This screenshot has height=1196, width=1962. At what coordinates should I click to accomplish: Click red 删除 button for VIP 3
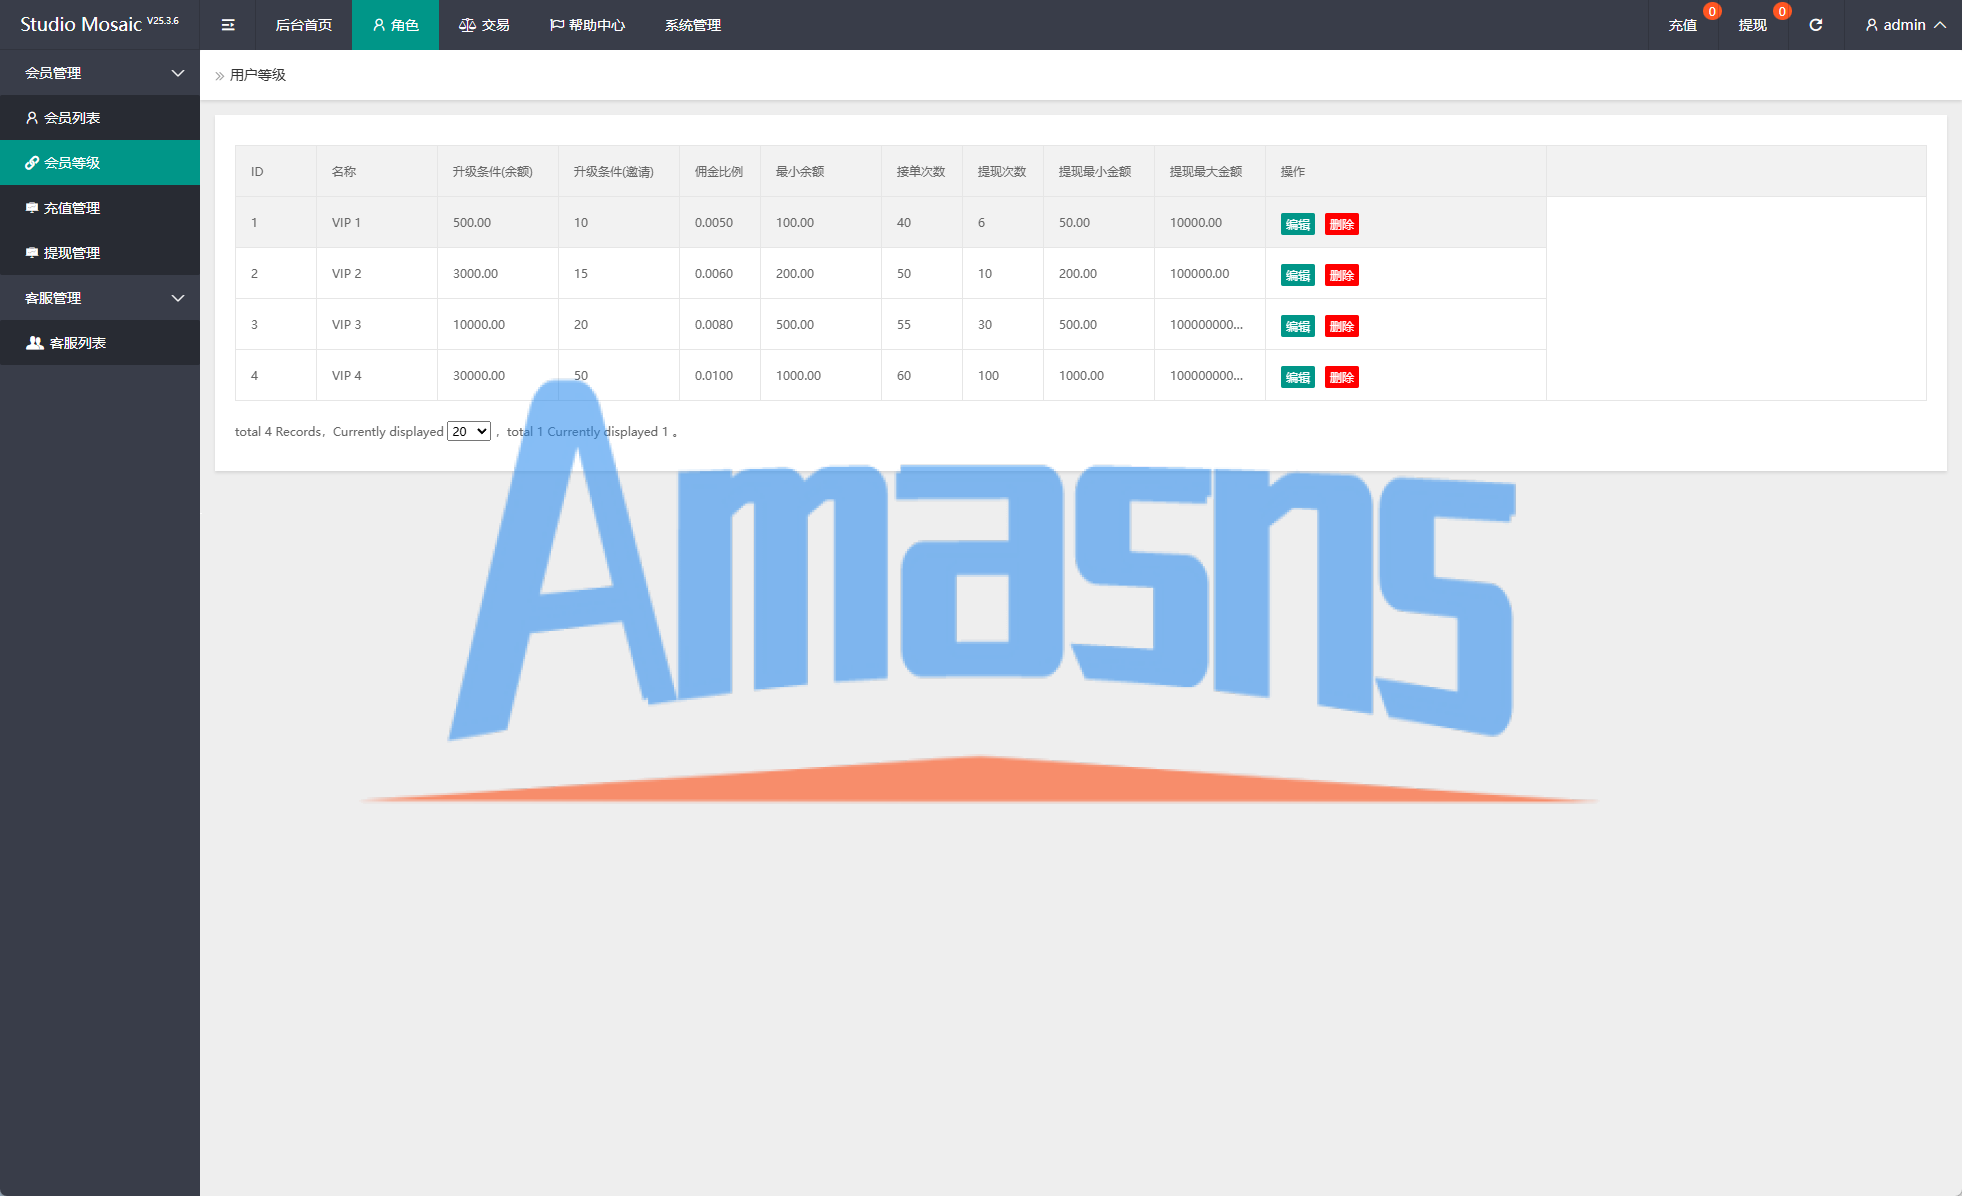[x=1341, y=326]
